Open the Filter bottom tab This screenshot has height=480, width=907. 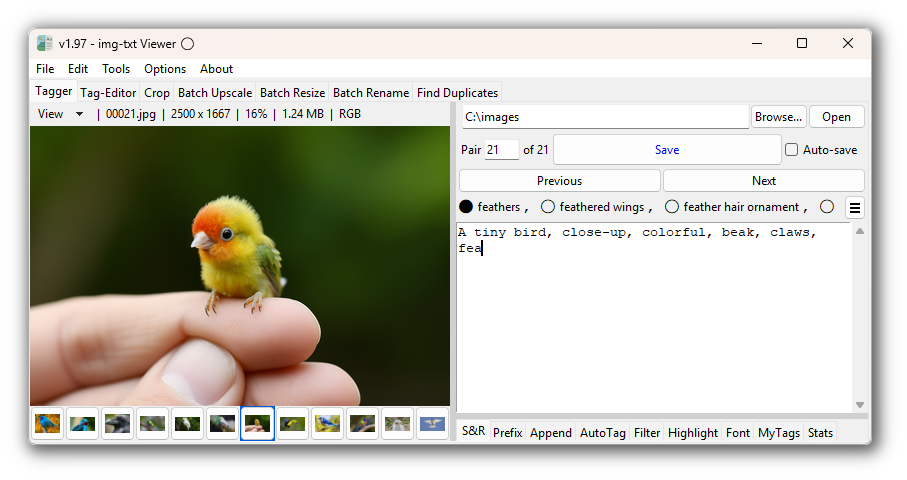click(647, 433)
